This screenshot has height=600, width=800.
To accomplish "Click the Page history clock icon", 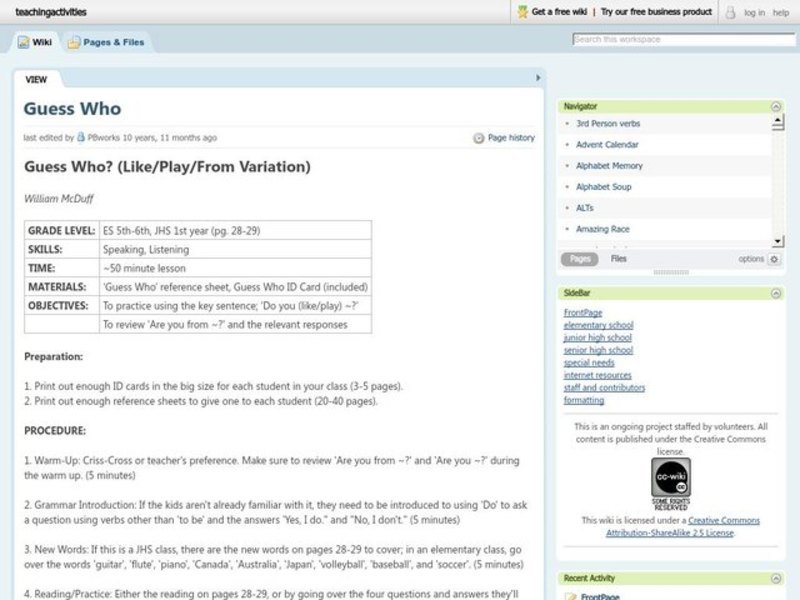I will click(x=478, y=138).
